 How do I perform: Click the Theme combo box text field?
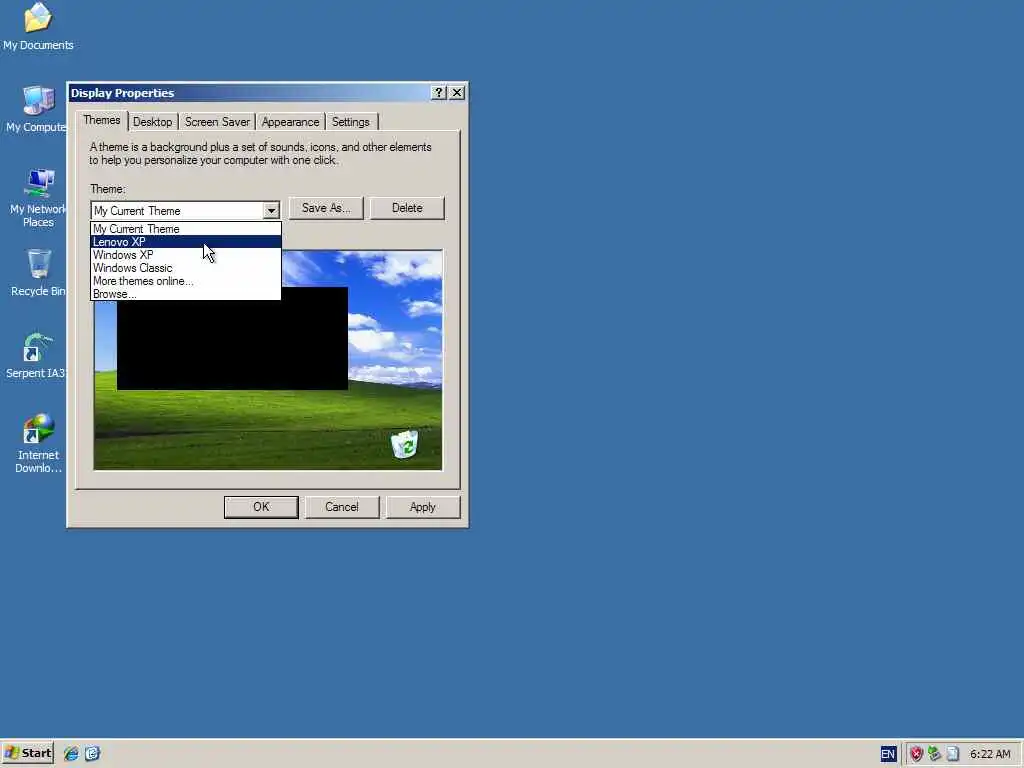point(177,210)
